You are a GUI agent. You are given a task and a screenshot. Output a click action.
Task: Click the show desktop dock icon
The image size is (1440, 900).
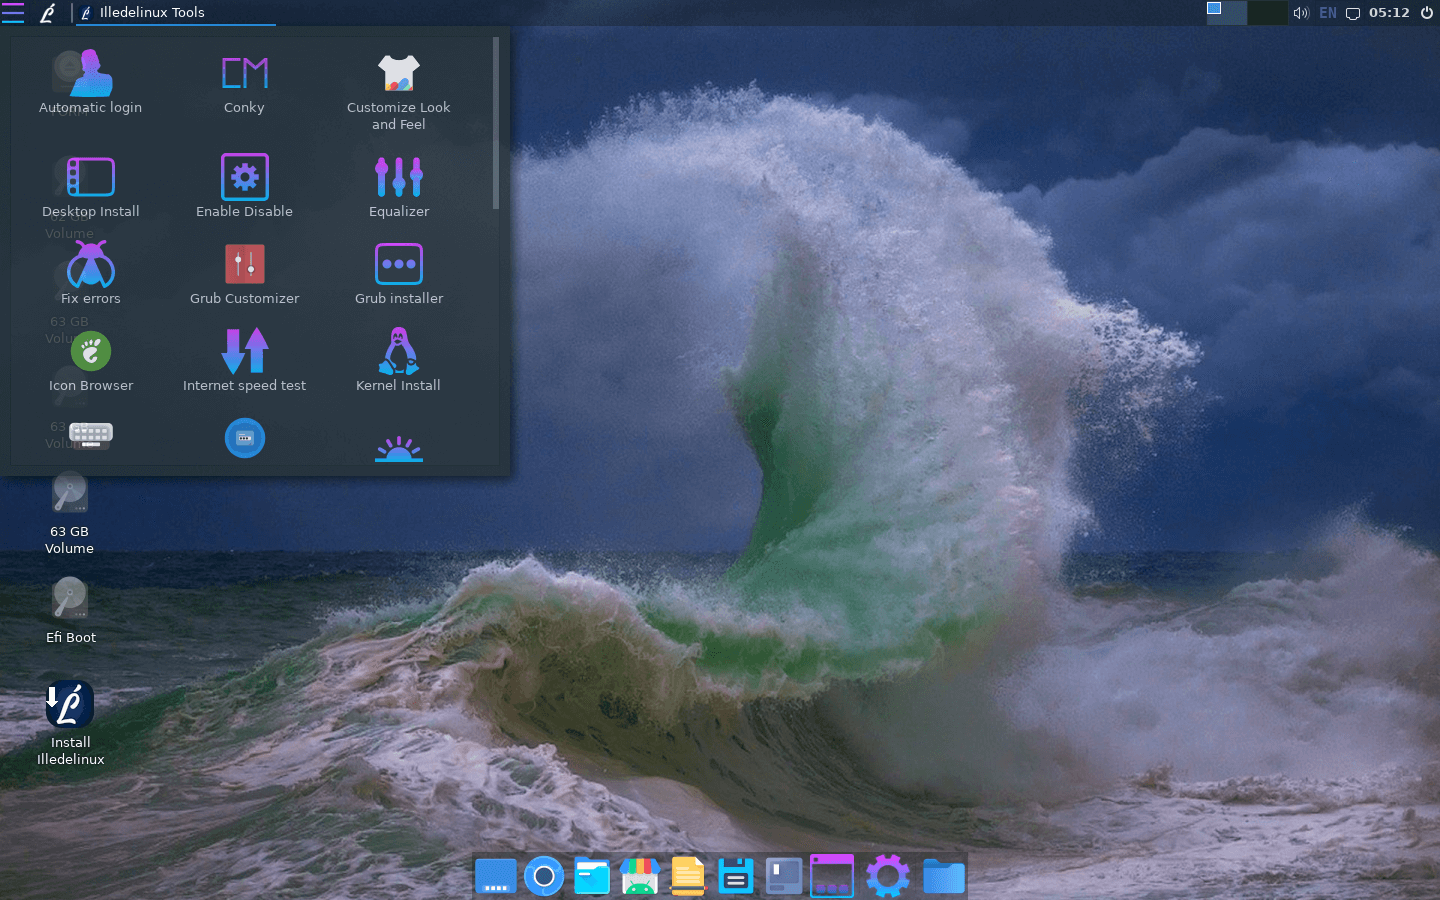click(496, 876)
